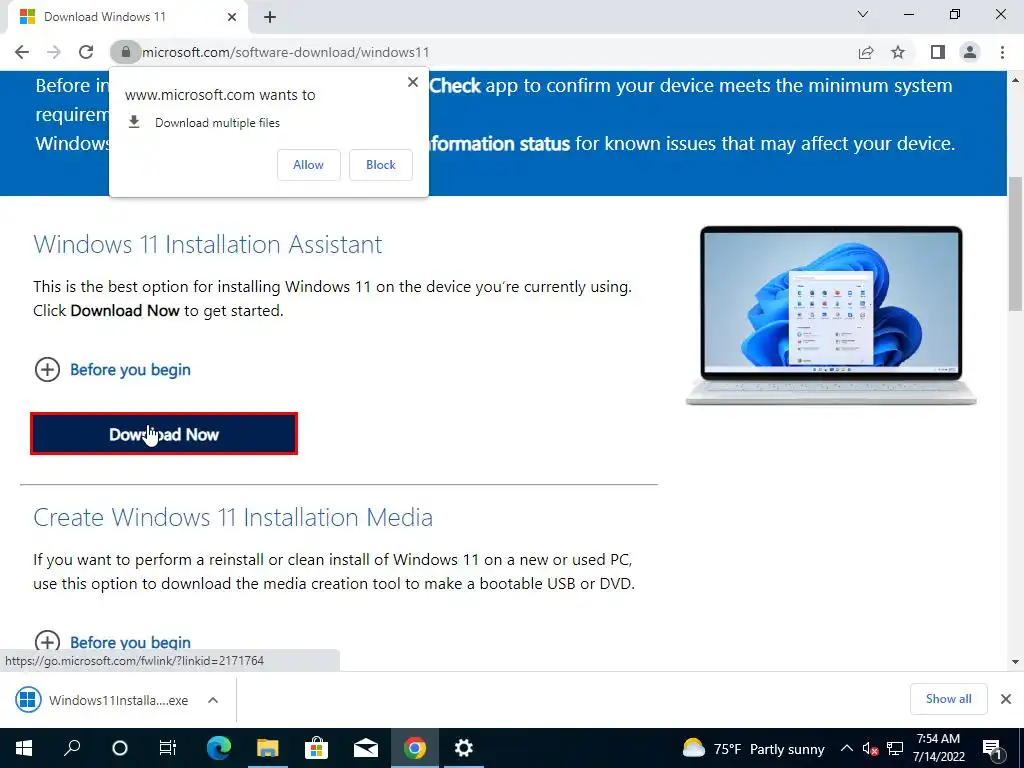The height and width of the screenshot is (768, 1024).
Task: Open the notification center icon
Action: (x=992, y=749)
